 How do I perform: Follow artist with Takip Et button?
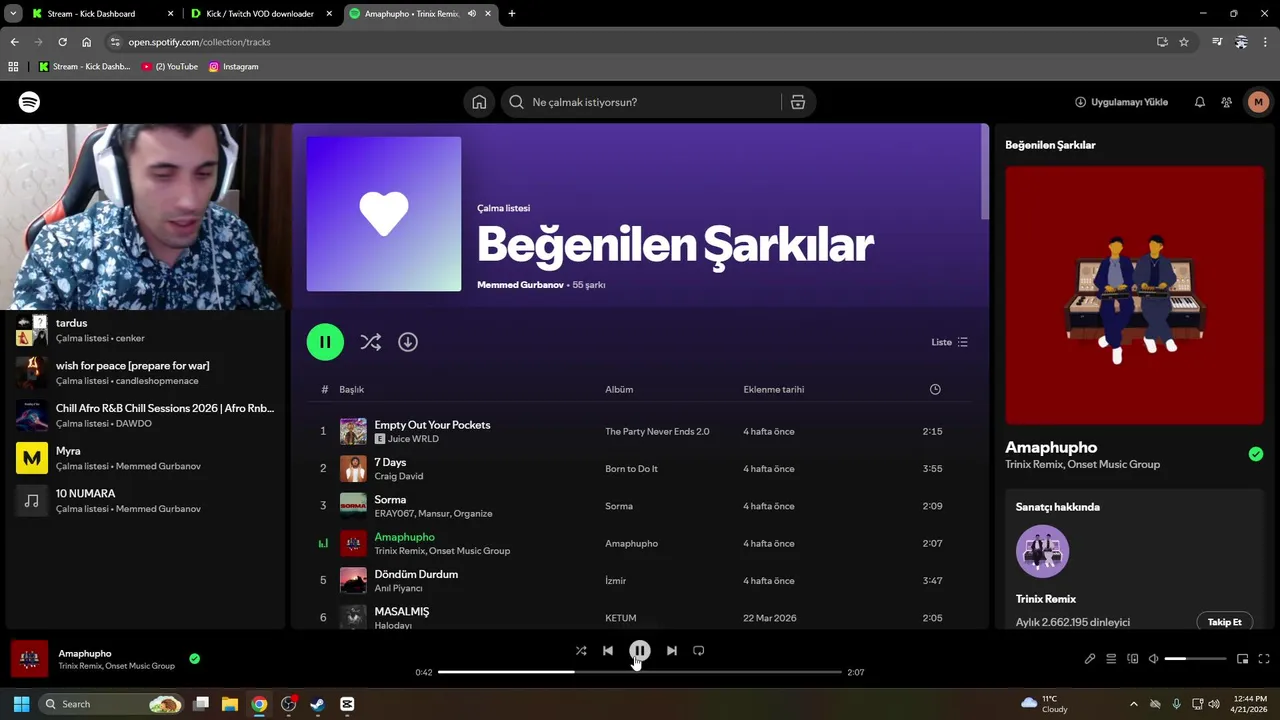click(1224, 622)
